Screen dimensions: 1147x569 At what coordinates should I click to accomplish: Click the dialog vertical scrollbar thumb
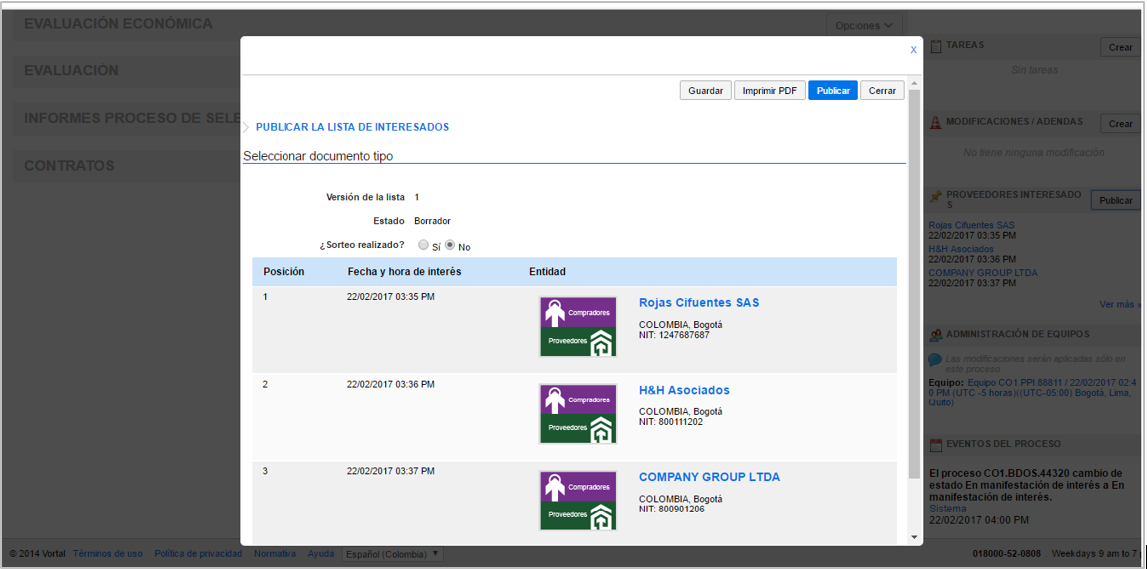(914, 284)
